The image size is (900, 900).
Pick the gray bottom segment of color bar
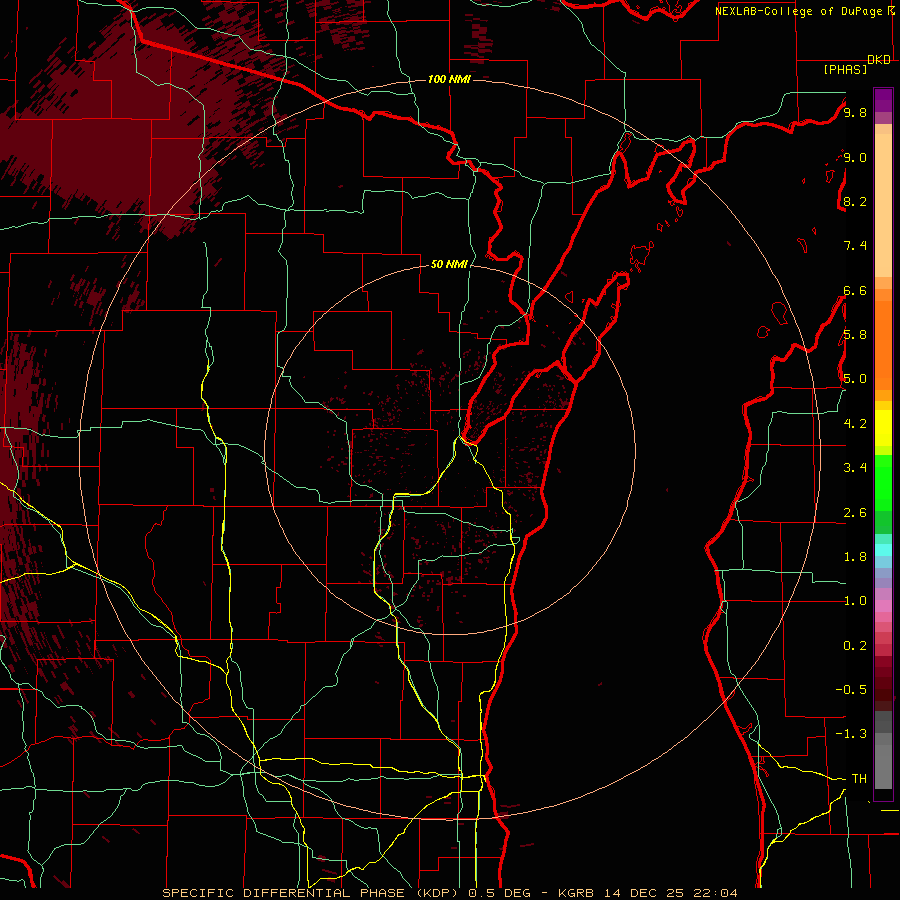(x=883, y=766)
